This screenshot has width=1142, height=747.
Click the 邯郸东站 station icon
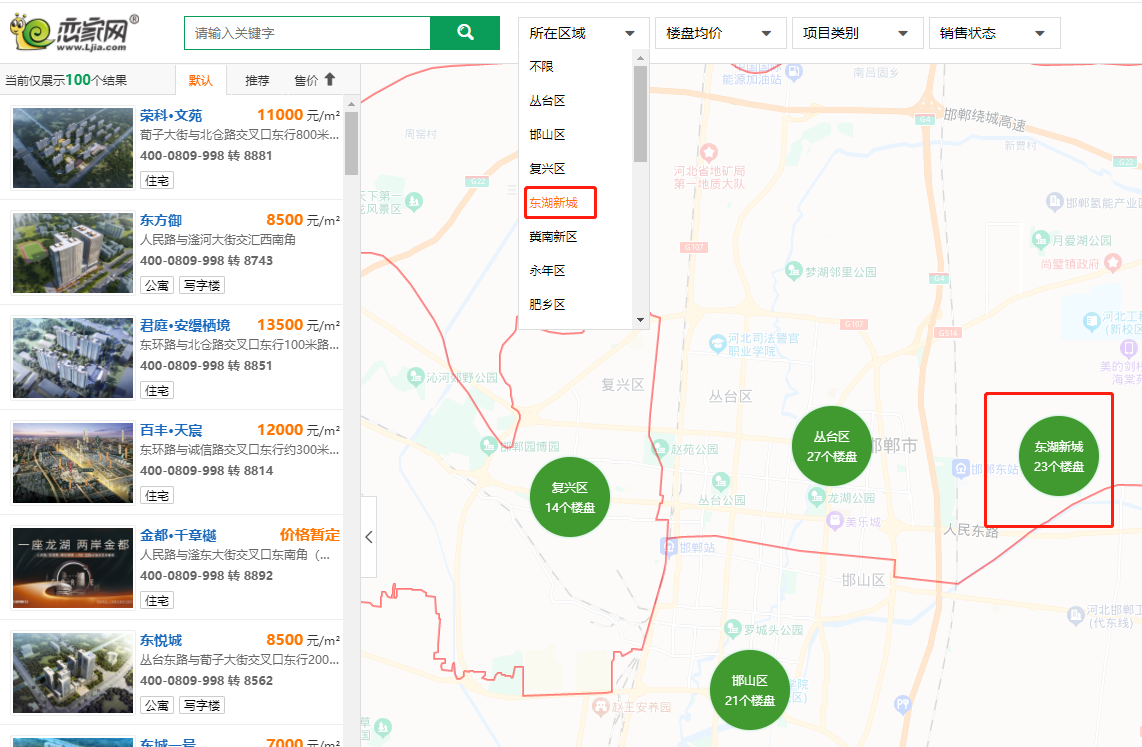click(961, 469)
